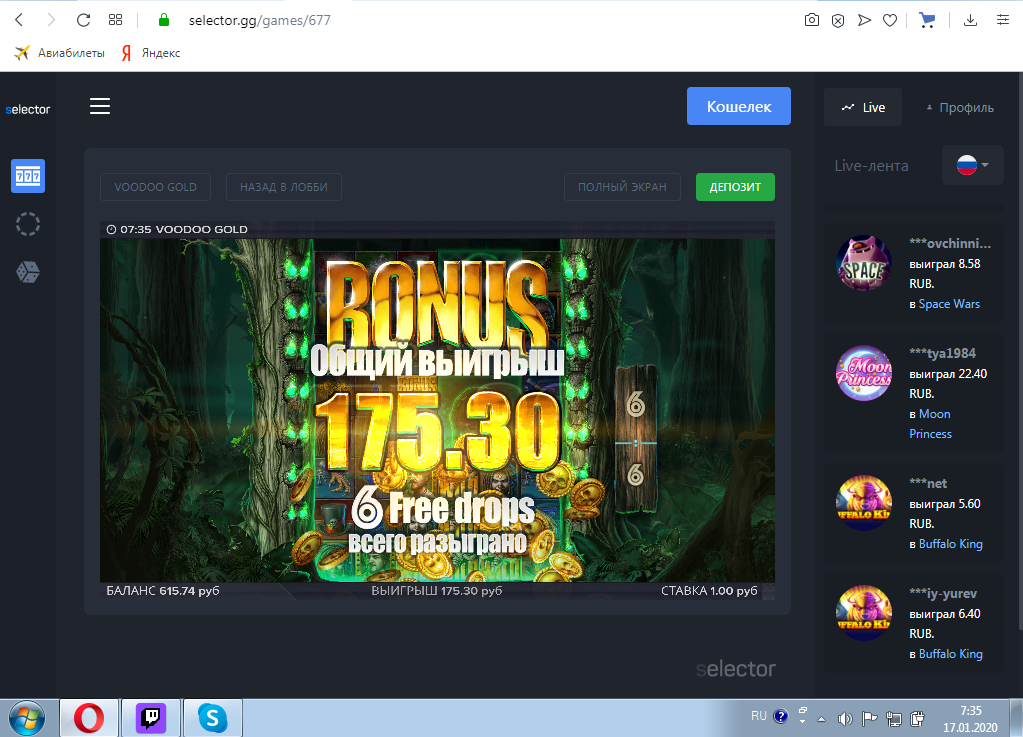The width and height of the screenshot is (1023, 737).
Task: Click the ***tya1984 username
Action: coord(943,353)
